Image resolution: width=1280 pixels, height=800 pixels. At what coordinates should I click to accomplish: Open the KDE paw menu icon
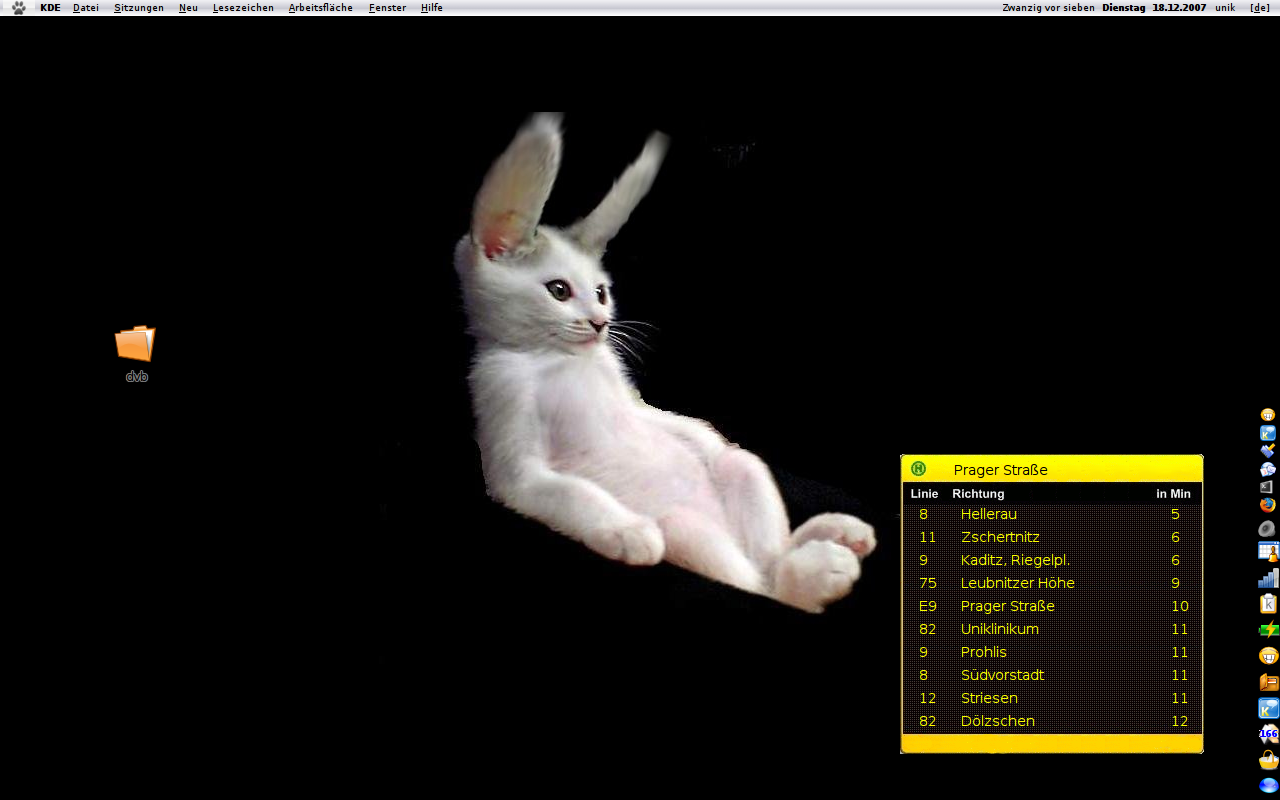tap(18, 7)
